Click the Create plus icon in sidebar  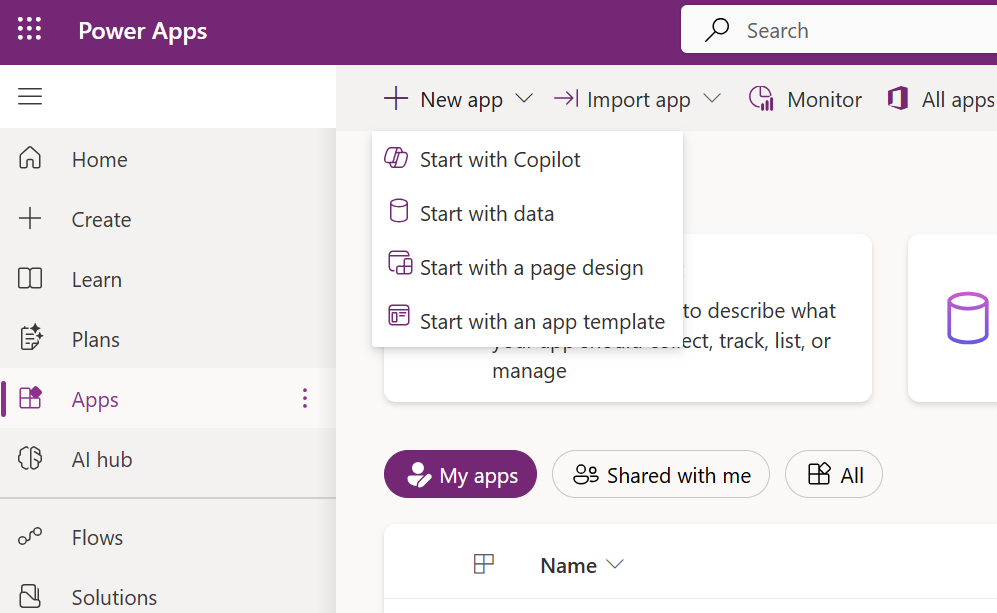click(x=30, y=218)
